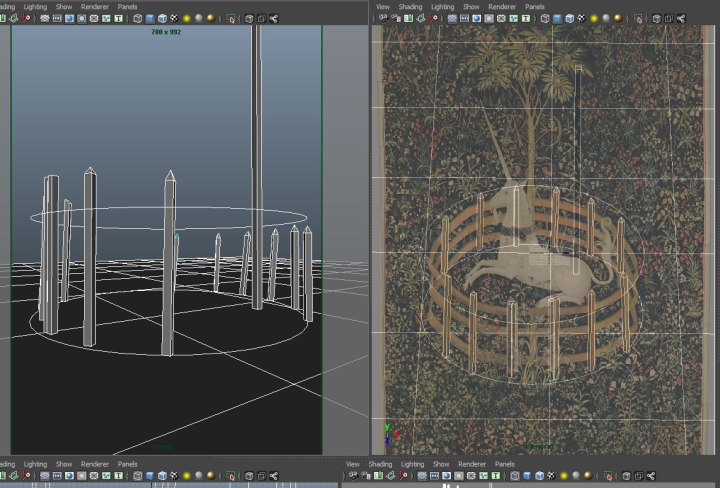This screenshot has width=720, height=488.
Task: Toggle X-Ray Joints in the top-left panel
Action: point(274,18)
